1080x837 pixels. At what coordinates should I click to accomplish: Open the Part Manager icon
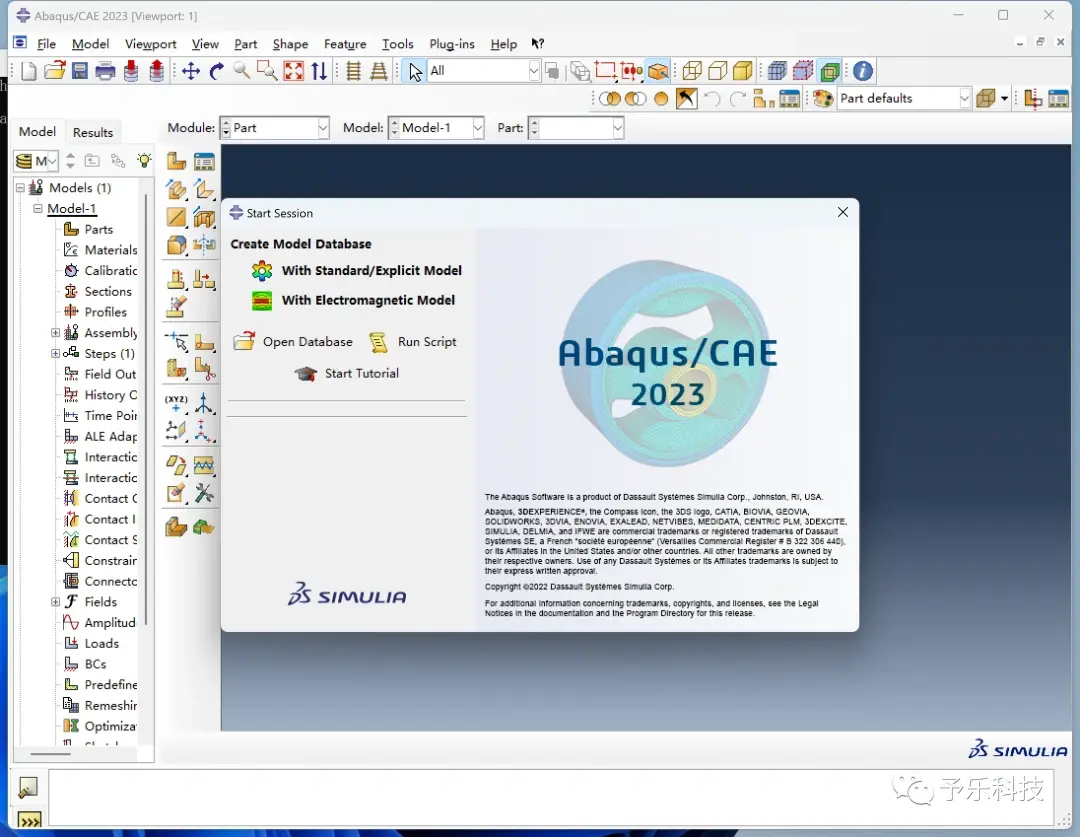[x=204, y=161]
